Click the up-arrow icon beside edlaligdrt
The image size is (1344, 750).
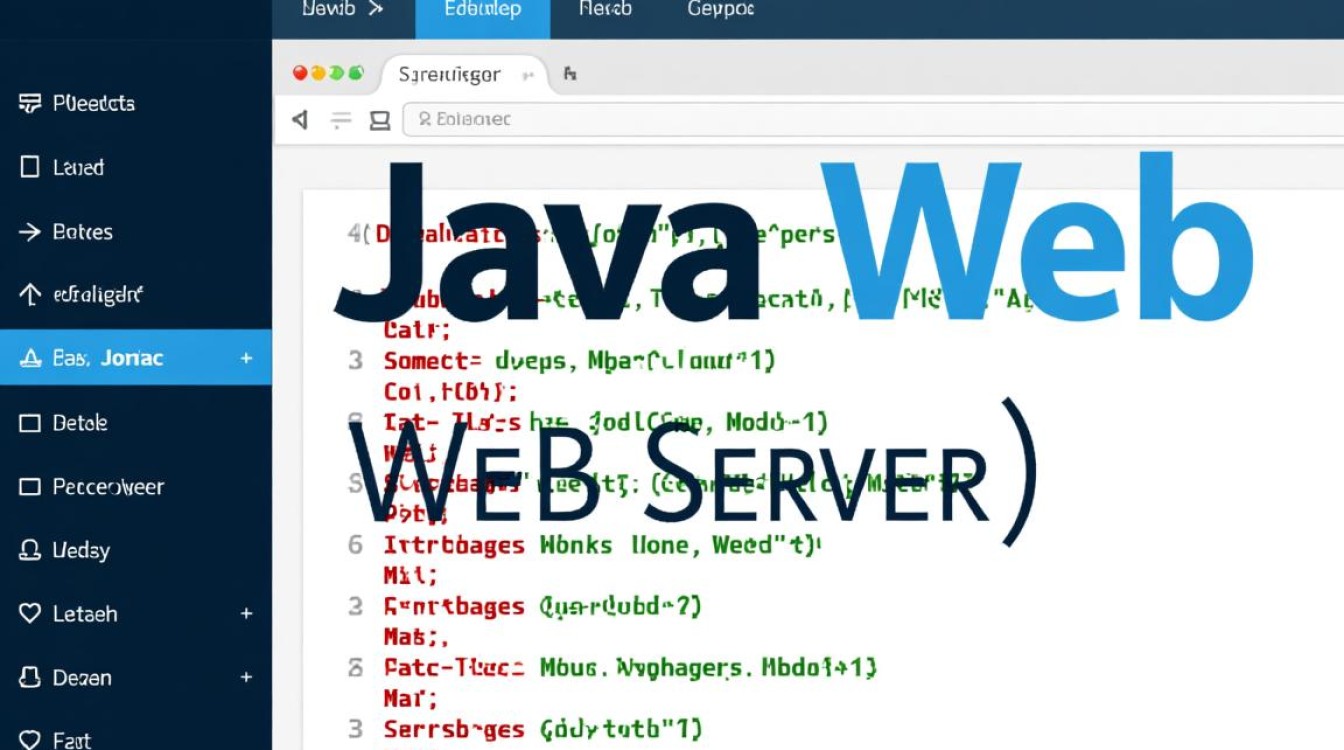coord(30,295)
